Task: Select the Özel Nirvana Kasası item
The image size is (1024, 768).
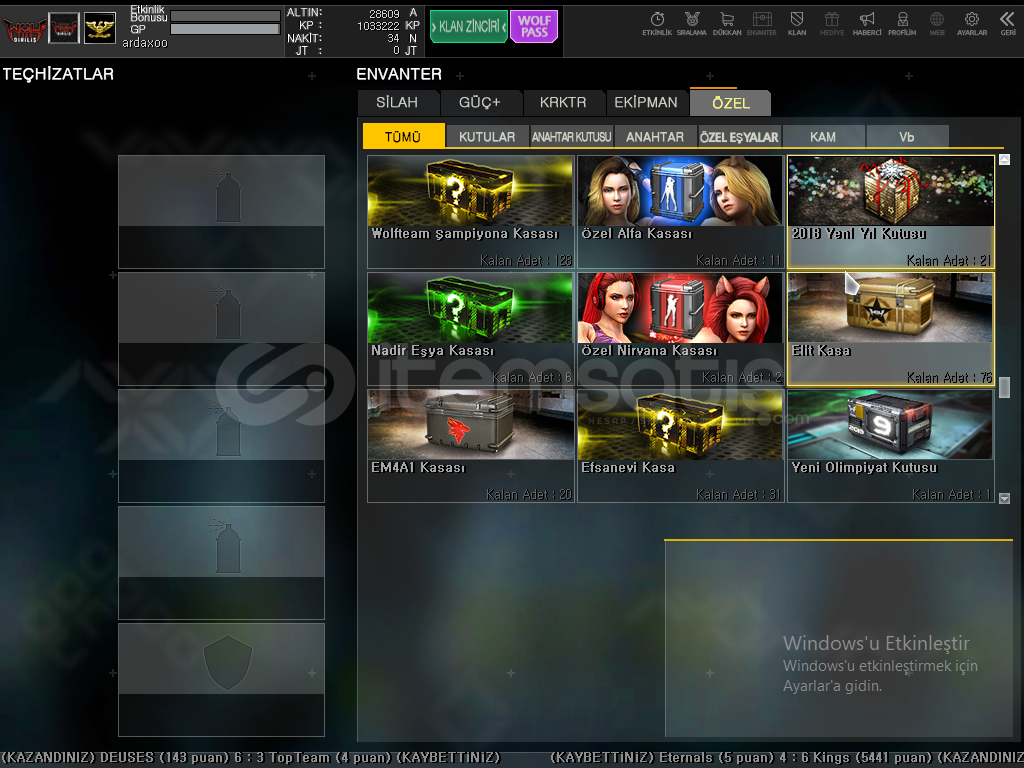Action: 680,329
